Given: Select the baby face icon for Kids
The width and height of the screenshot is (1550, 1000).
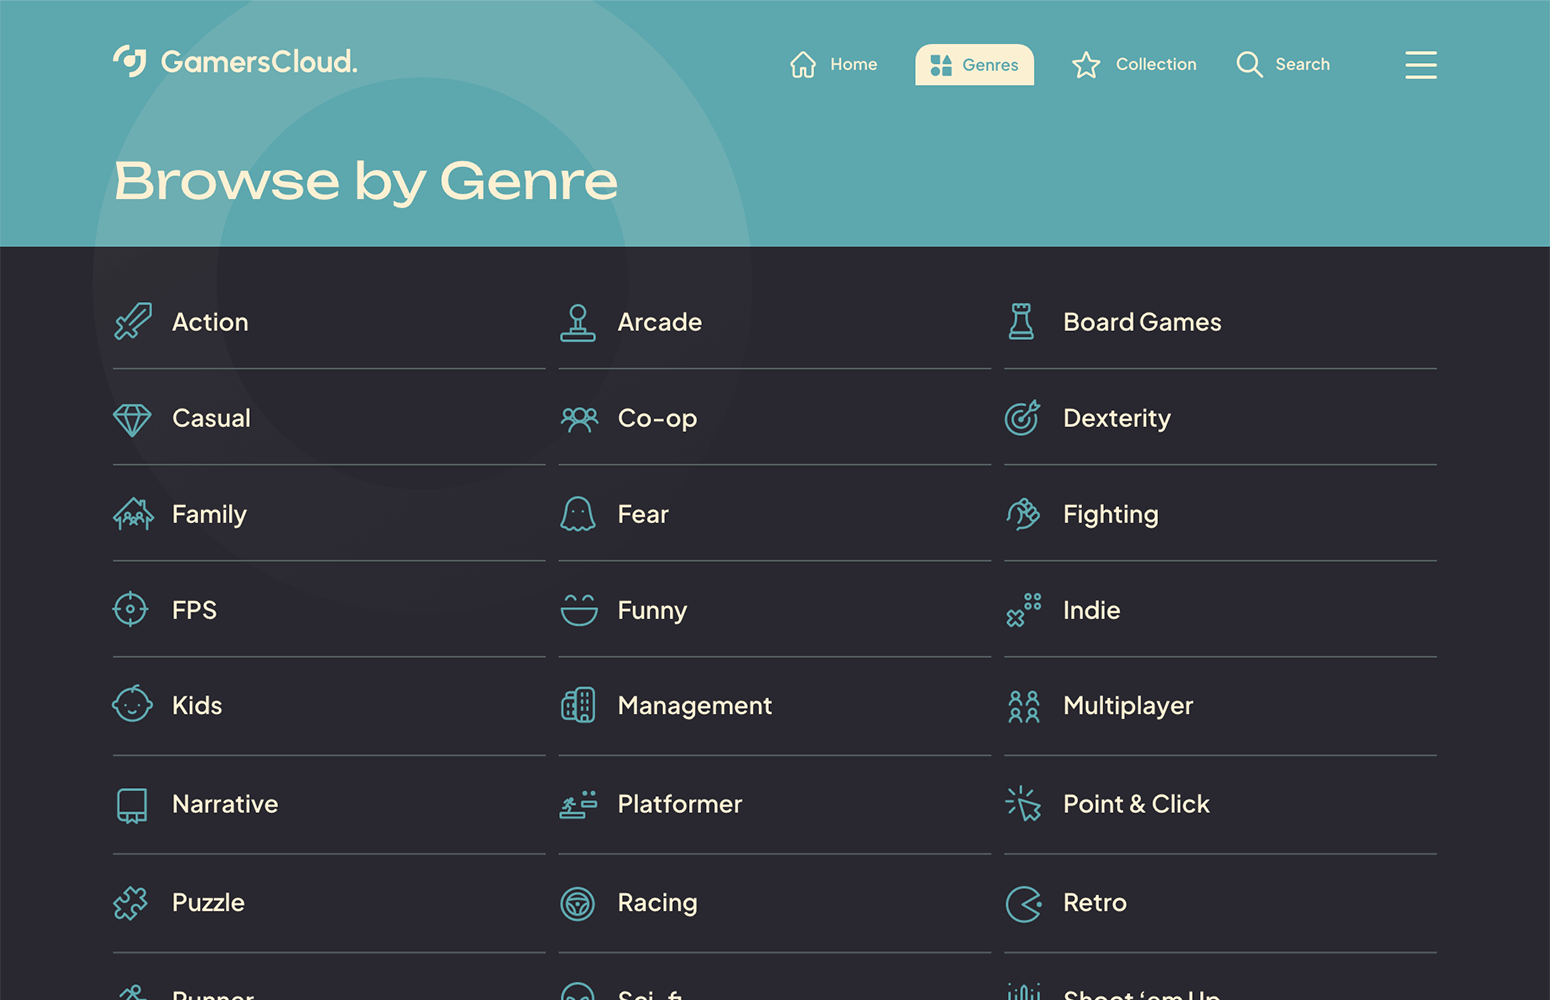Looking at the screenshot, I should [x=132, y=704].
